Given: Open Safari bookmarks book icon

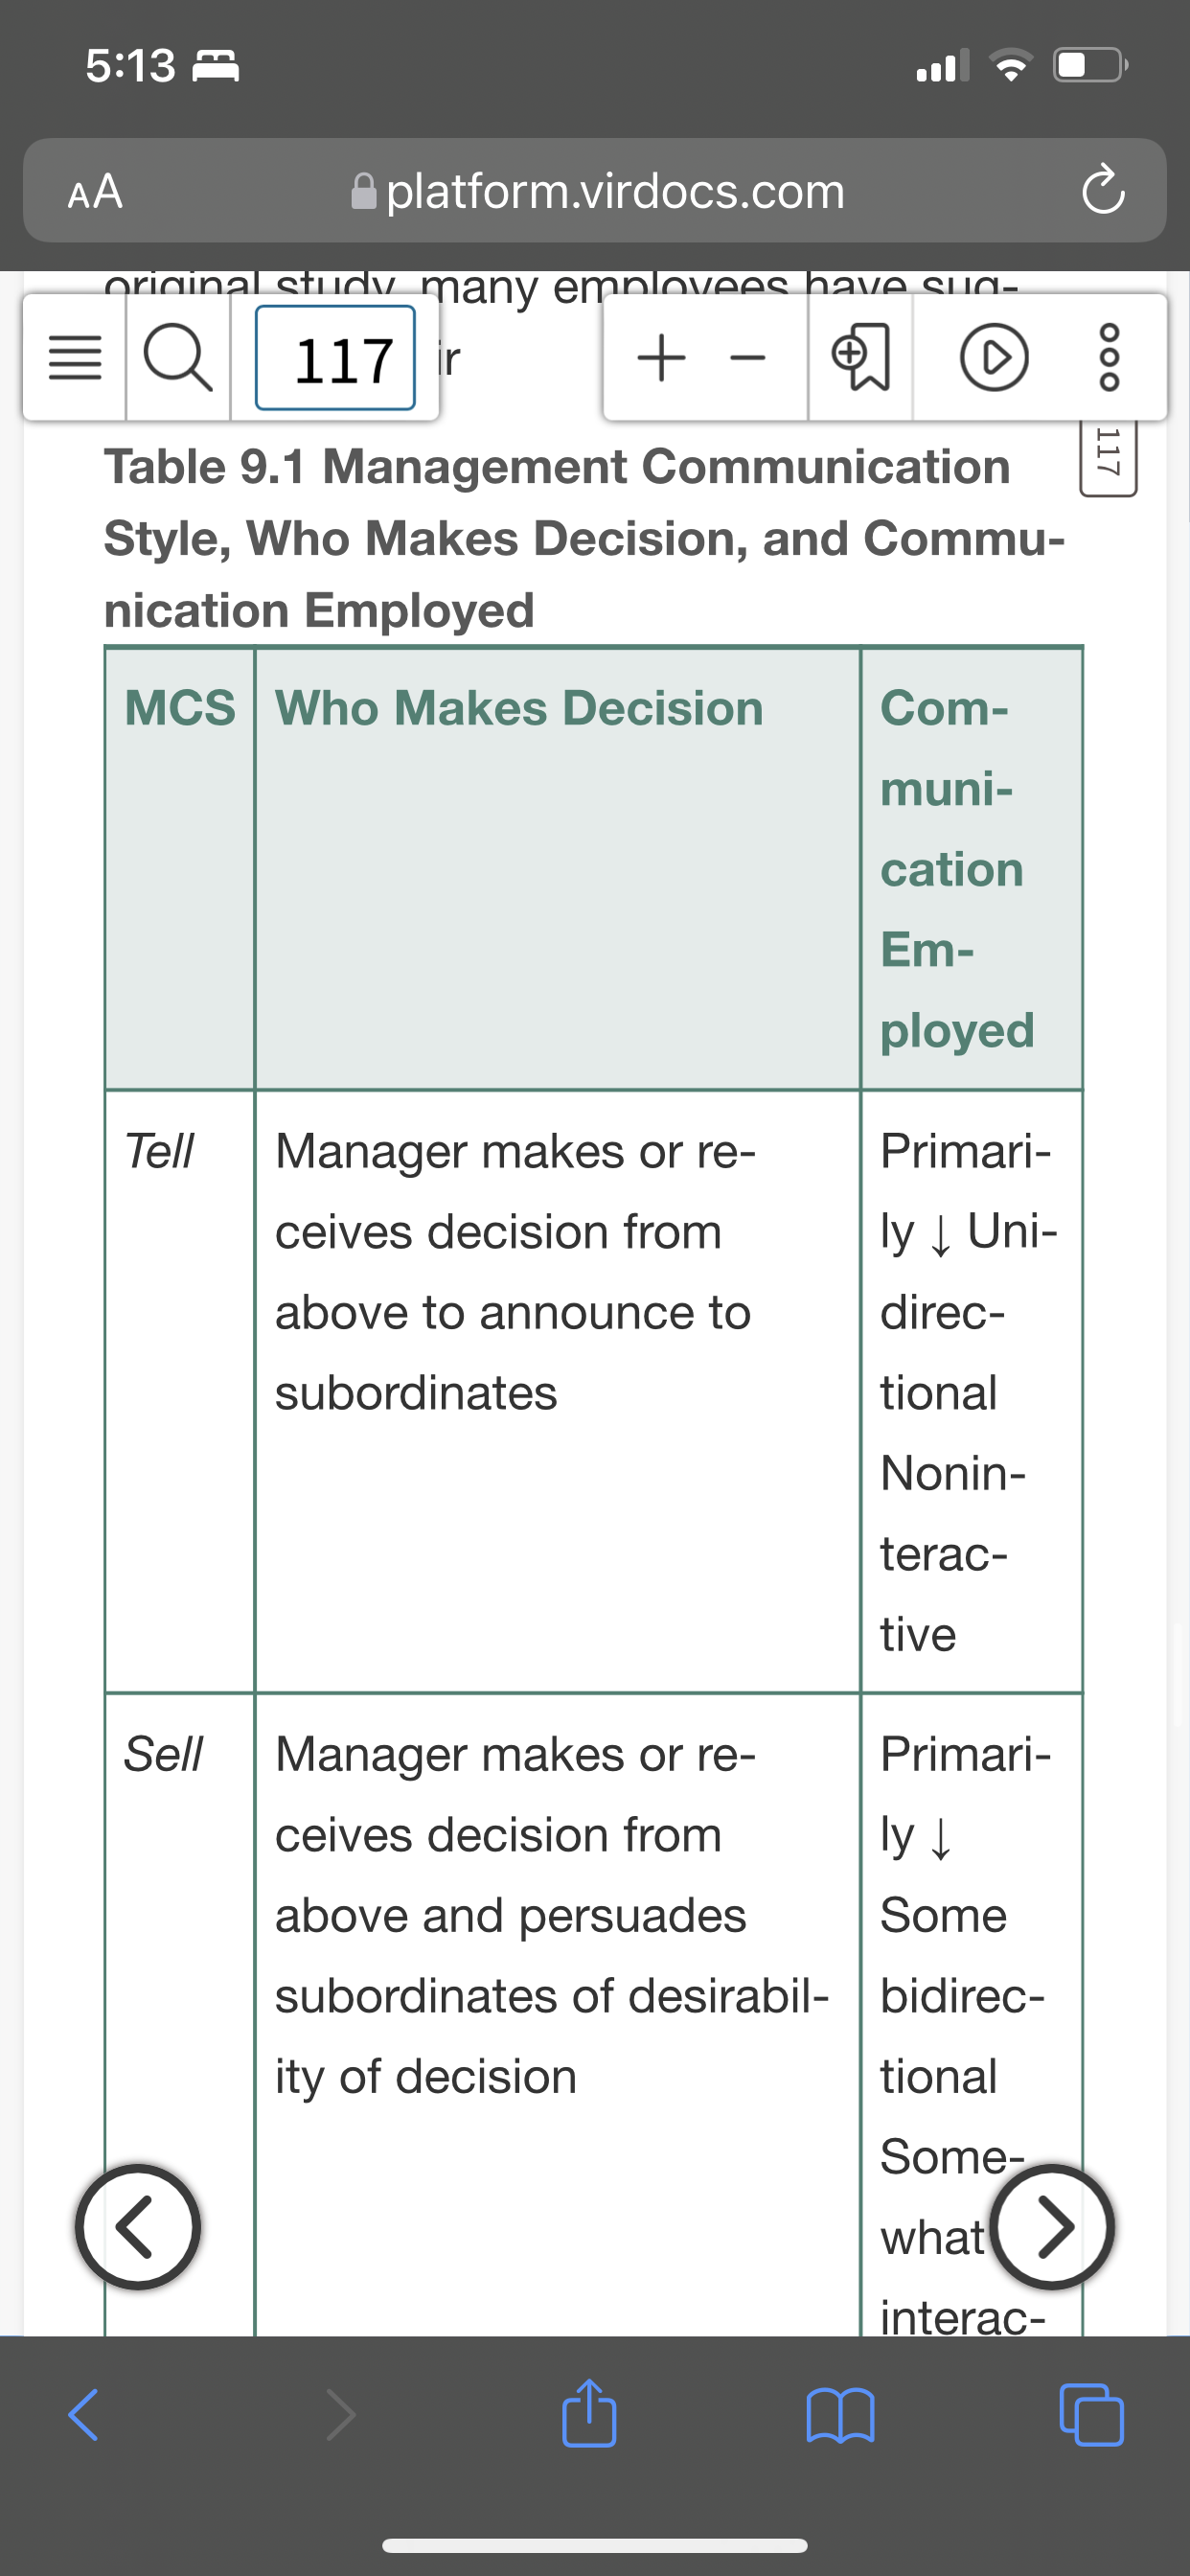Looking at the screenshot, I should click(840, 2415).
